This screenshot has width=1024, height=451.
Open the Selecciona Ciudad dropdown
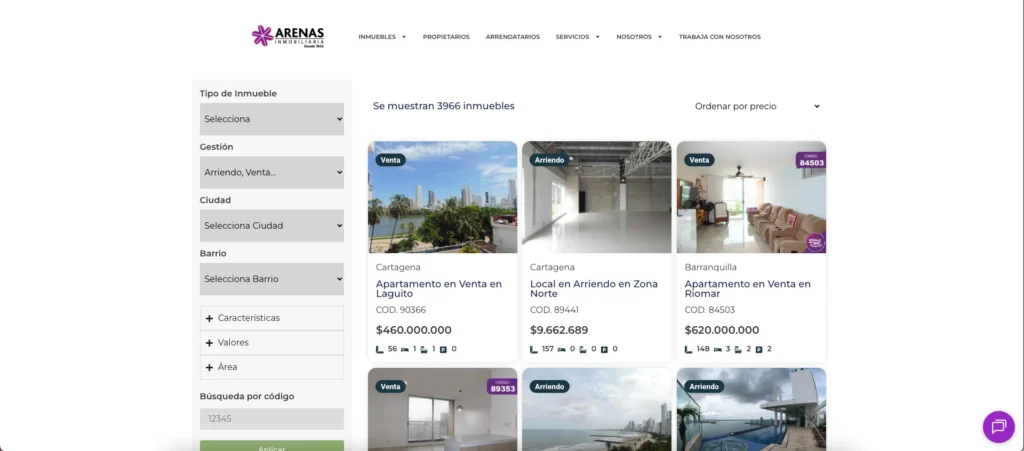tap(272, 225)
